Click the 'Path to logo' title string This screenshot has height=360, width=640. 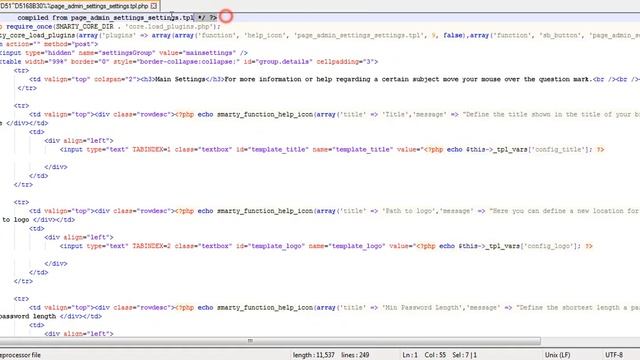(408, 211)
